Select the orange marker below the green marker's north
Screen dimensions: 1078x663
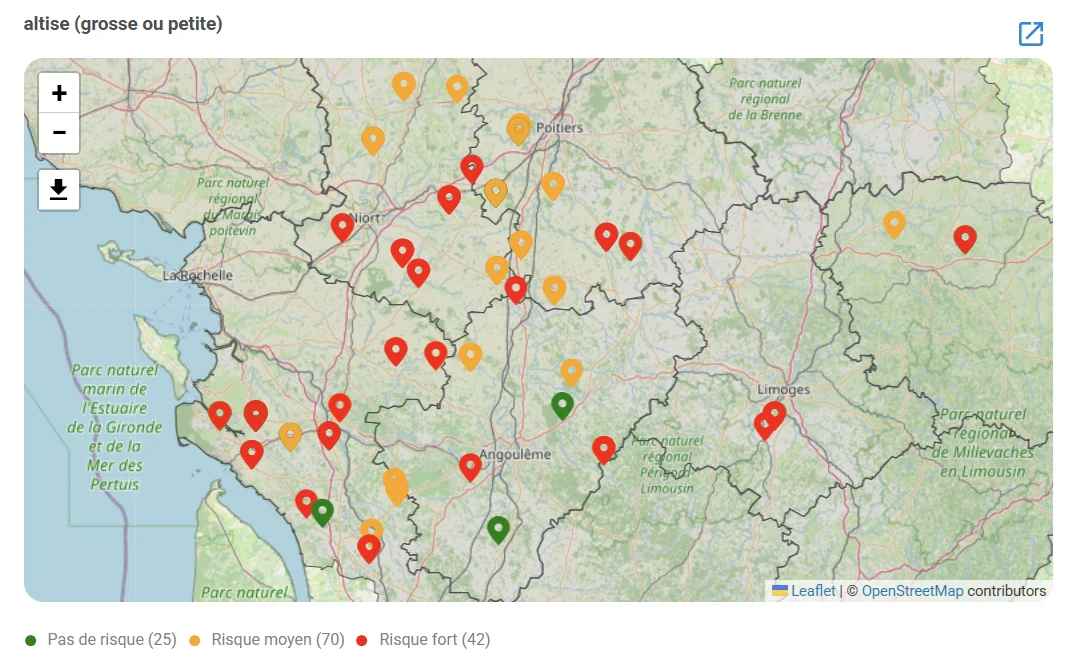[x=571, y=373]
